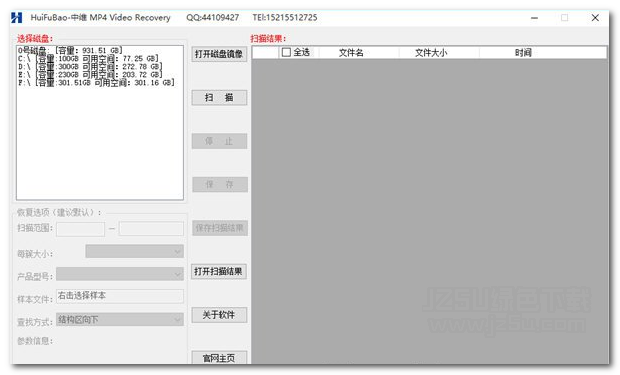Viewport: 620px width, 375px height.
Task: Expand the 产品型号 product model dropdown
Action: click(120, 274)
